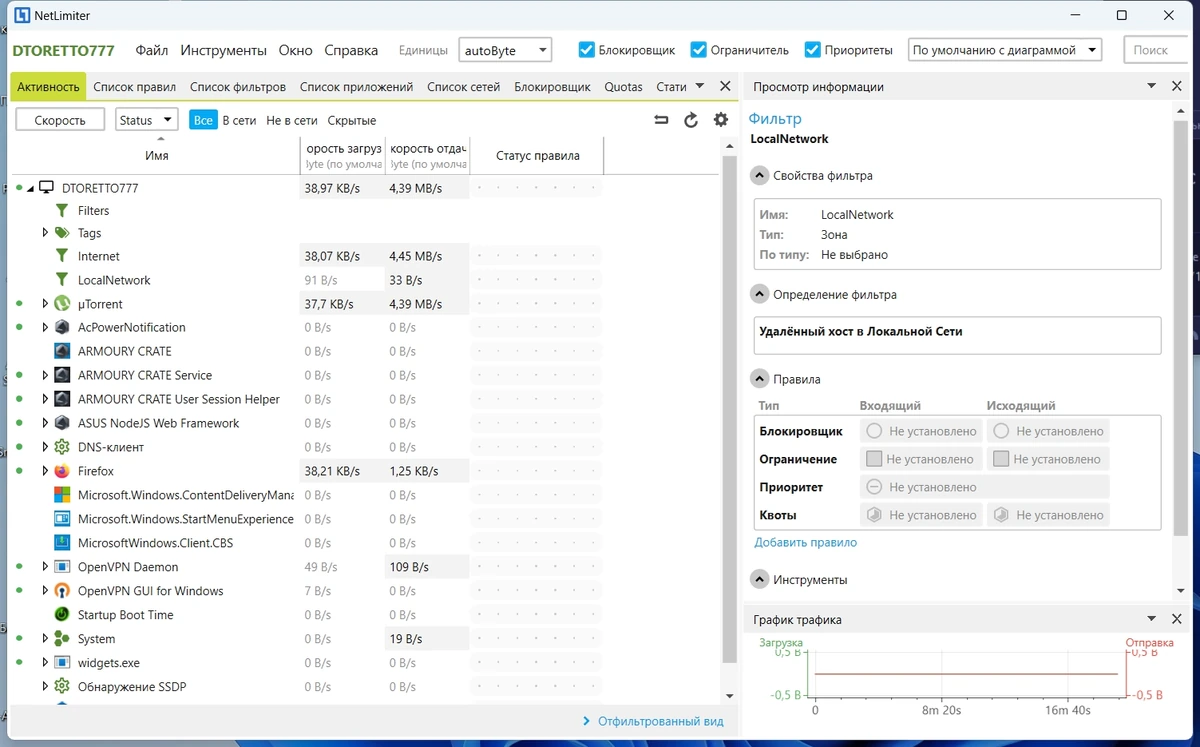Screen dimensions: 1200x747
Task: Collapse the DTORETTO777 tree node
Action: tap(30, 188)
